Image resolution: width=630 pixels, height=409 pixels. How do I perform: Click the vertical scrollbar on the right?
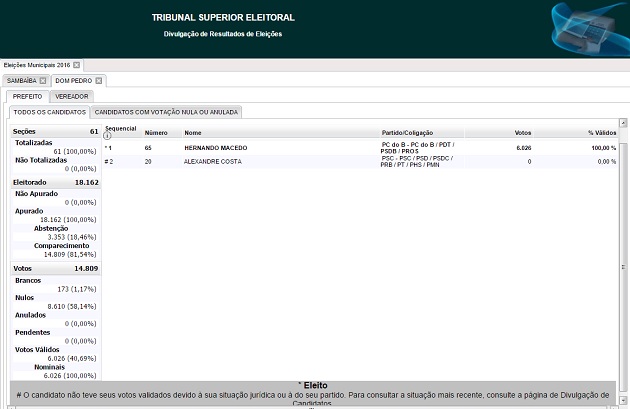[x=624, y=250]
